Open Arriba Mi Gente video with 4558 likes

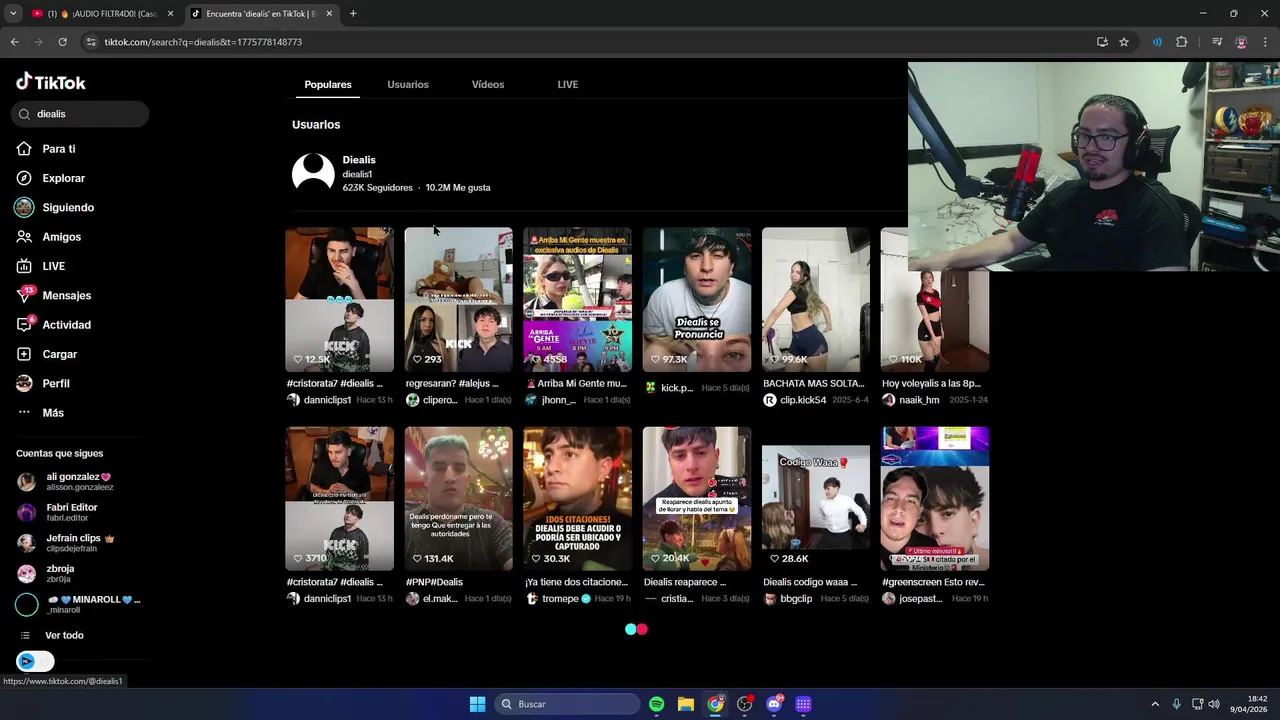pos(577,299)
